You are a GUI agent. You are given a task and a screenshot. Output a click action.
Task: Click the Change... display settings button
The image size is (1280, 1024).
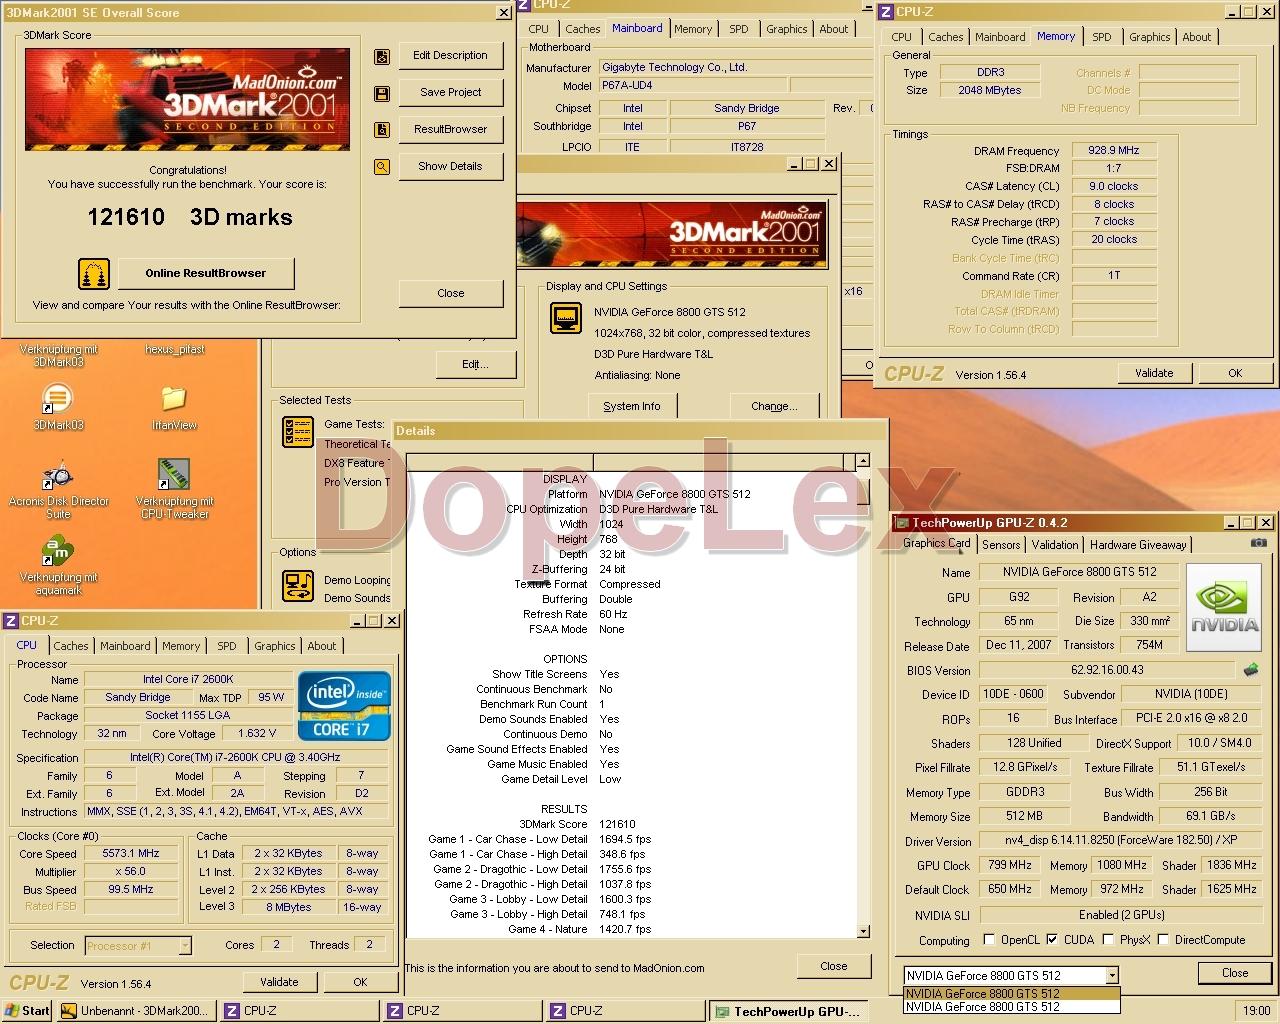[x=774, y=406]
